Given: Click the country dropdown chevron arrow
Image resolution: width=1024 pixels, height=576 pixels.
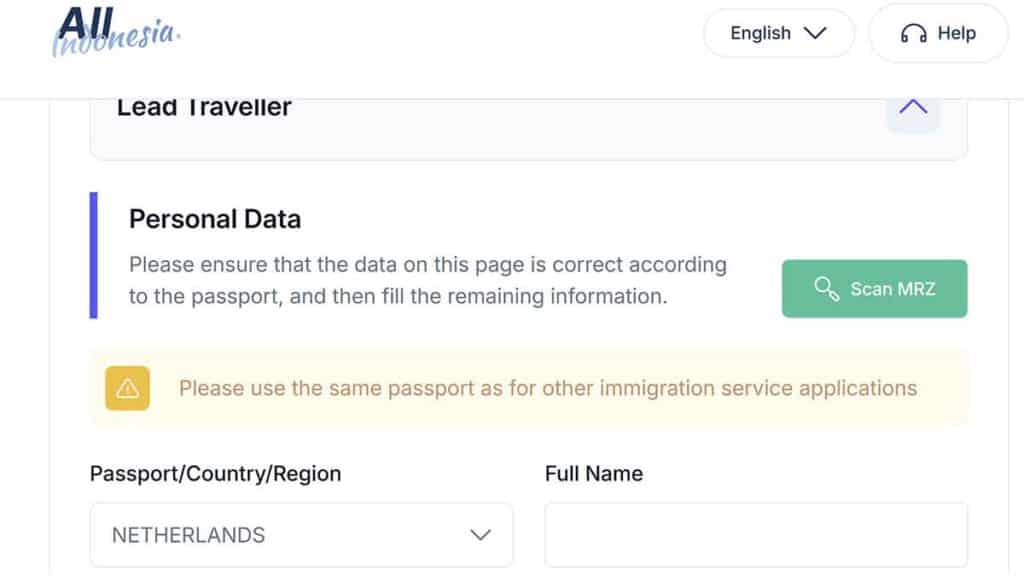Looking at the screenshot, I should pos(481,535).
